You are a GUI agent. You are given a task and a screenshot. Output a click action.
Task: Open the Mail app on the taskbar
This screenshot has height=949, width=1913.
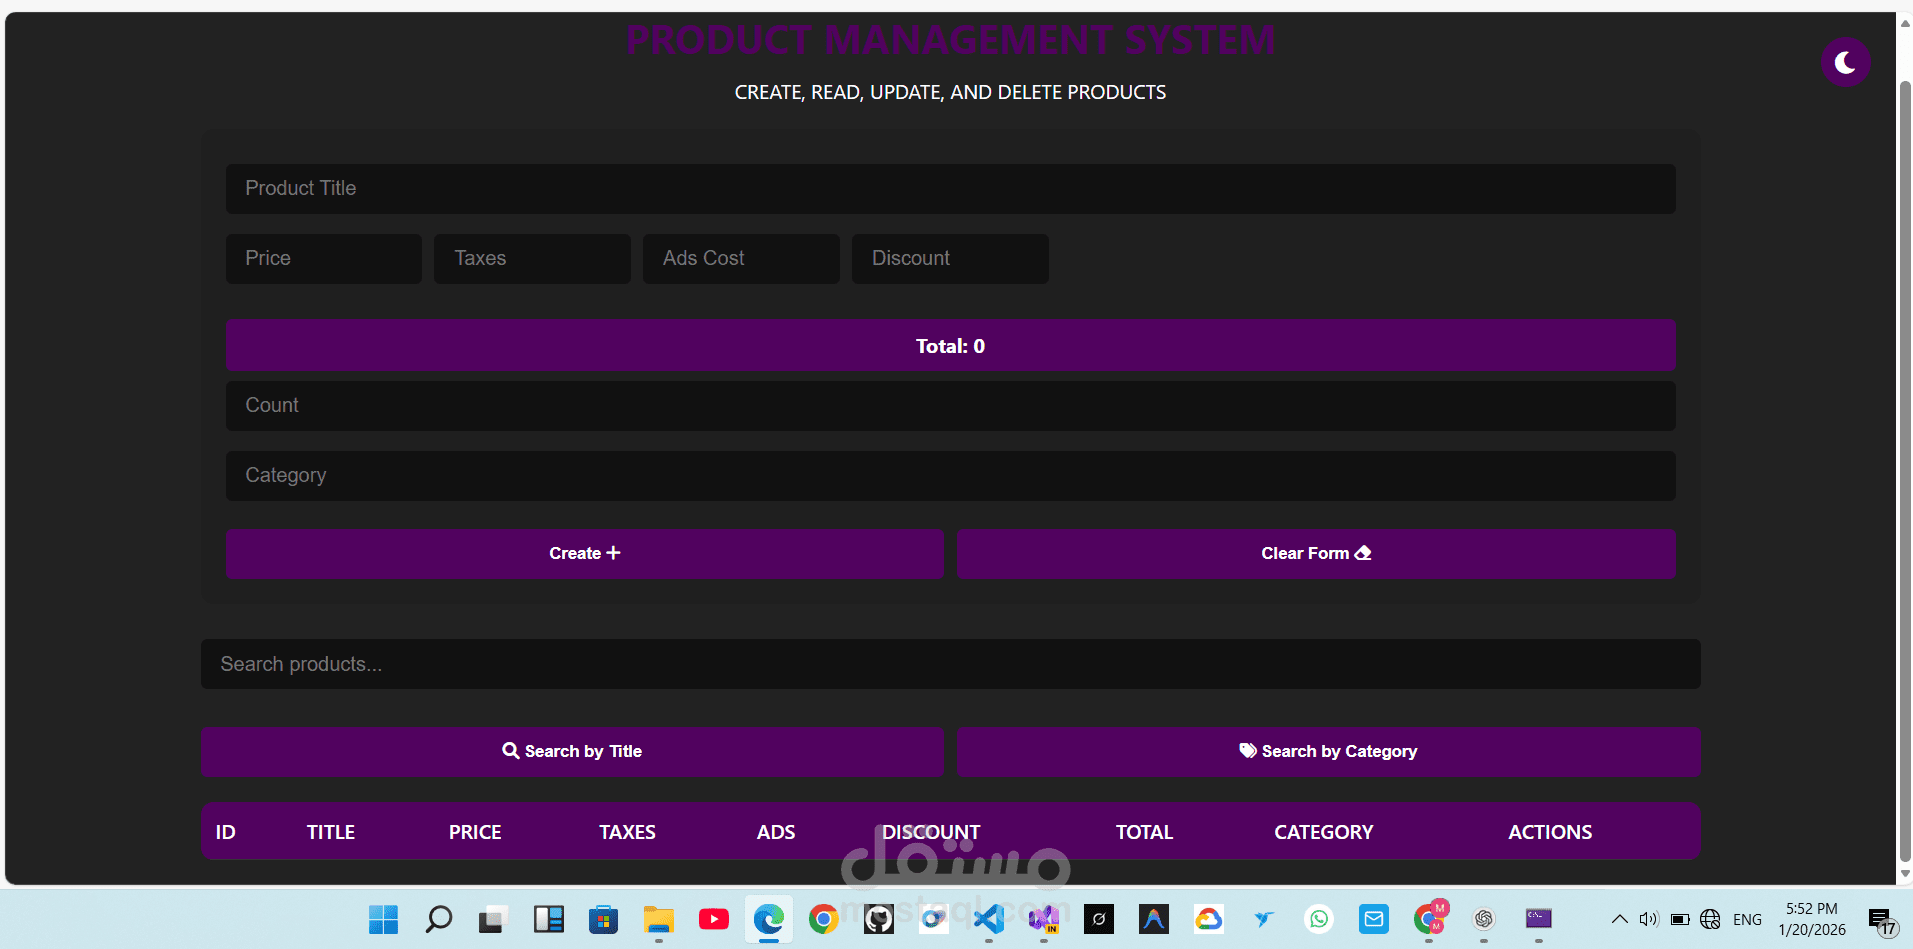(1373, 919)
